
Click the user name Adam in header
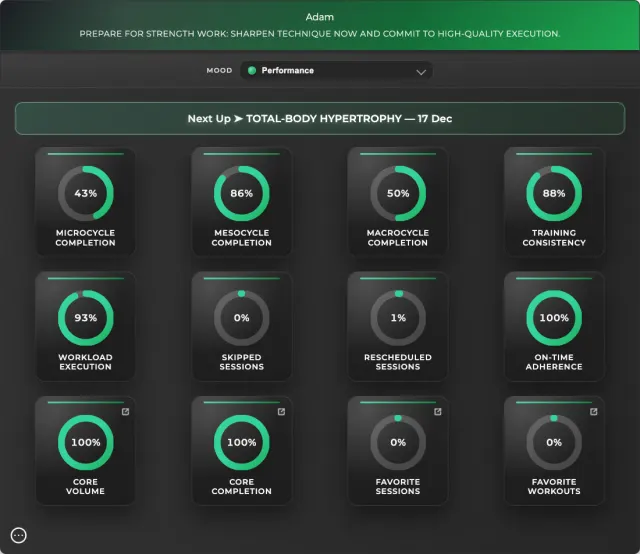320,17
